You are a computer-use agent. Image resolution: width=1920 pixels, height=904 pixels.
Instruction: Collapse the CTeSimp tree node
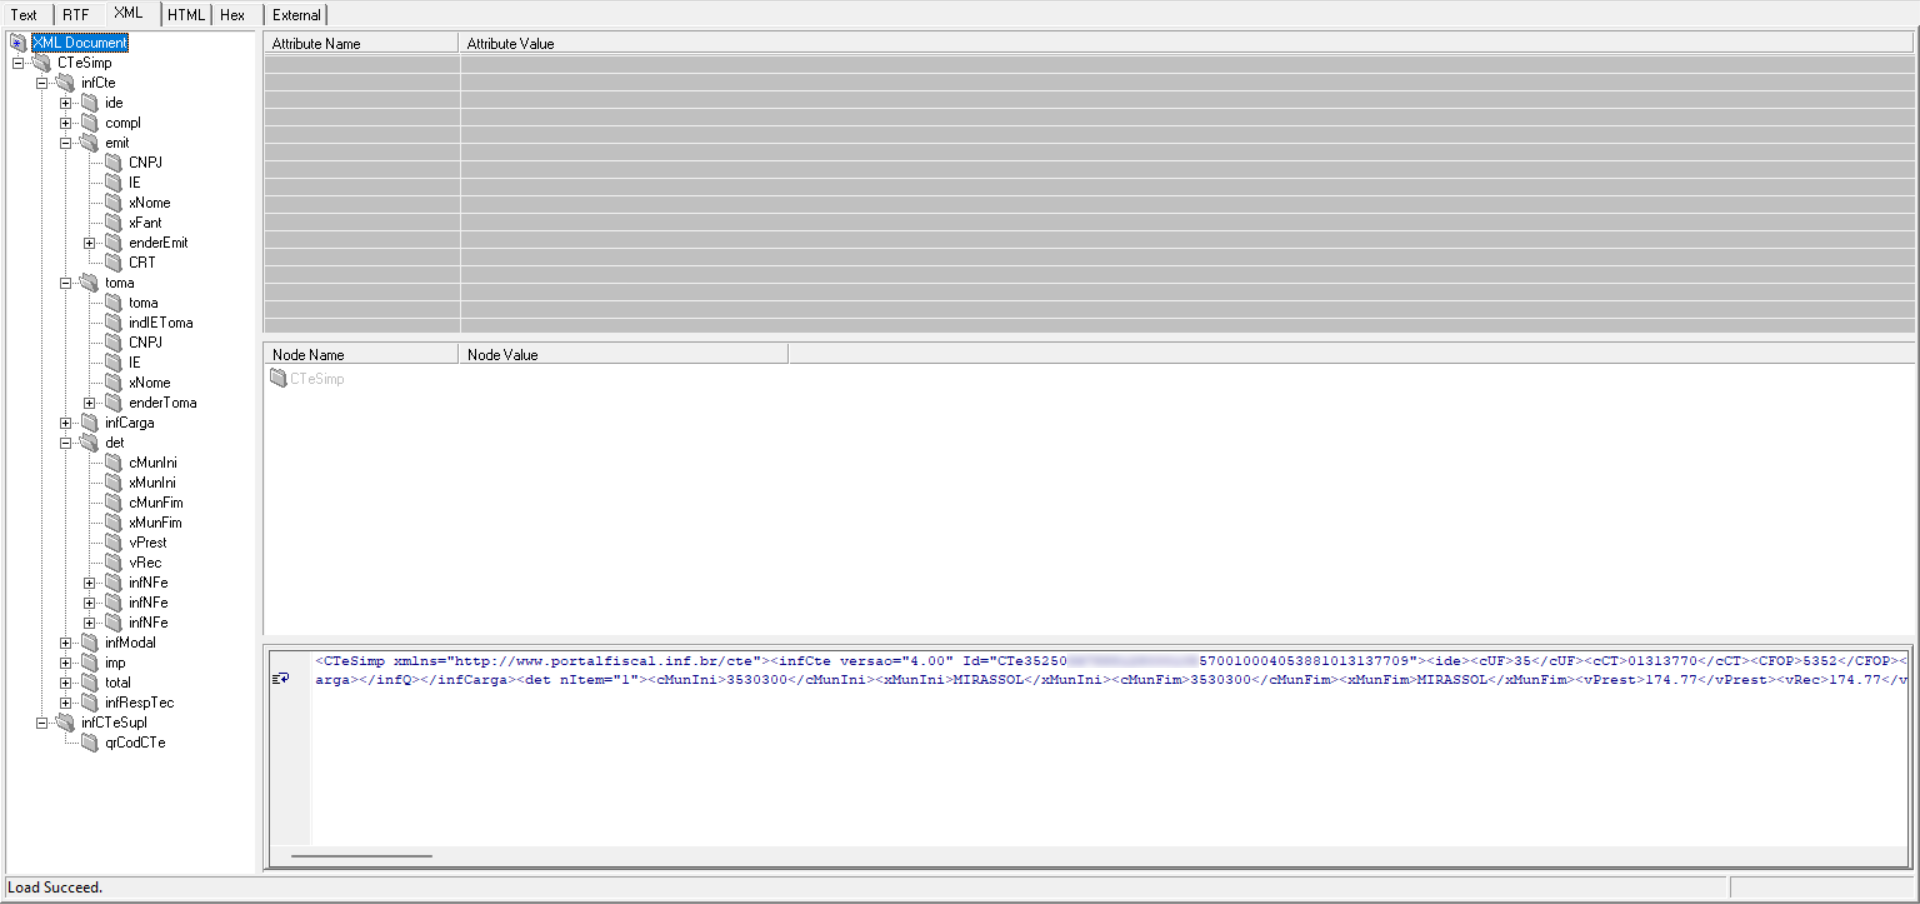(x=18, y=63)
